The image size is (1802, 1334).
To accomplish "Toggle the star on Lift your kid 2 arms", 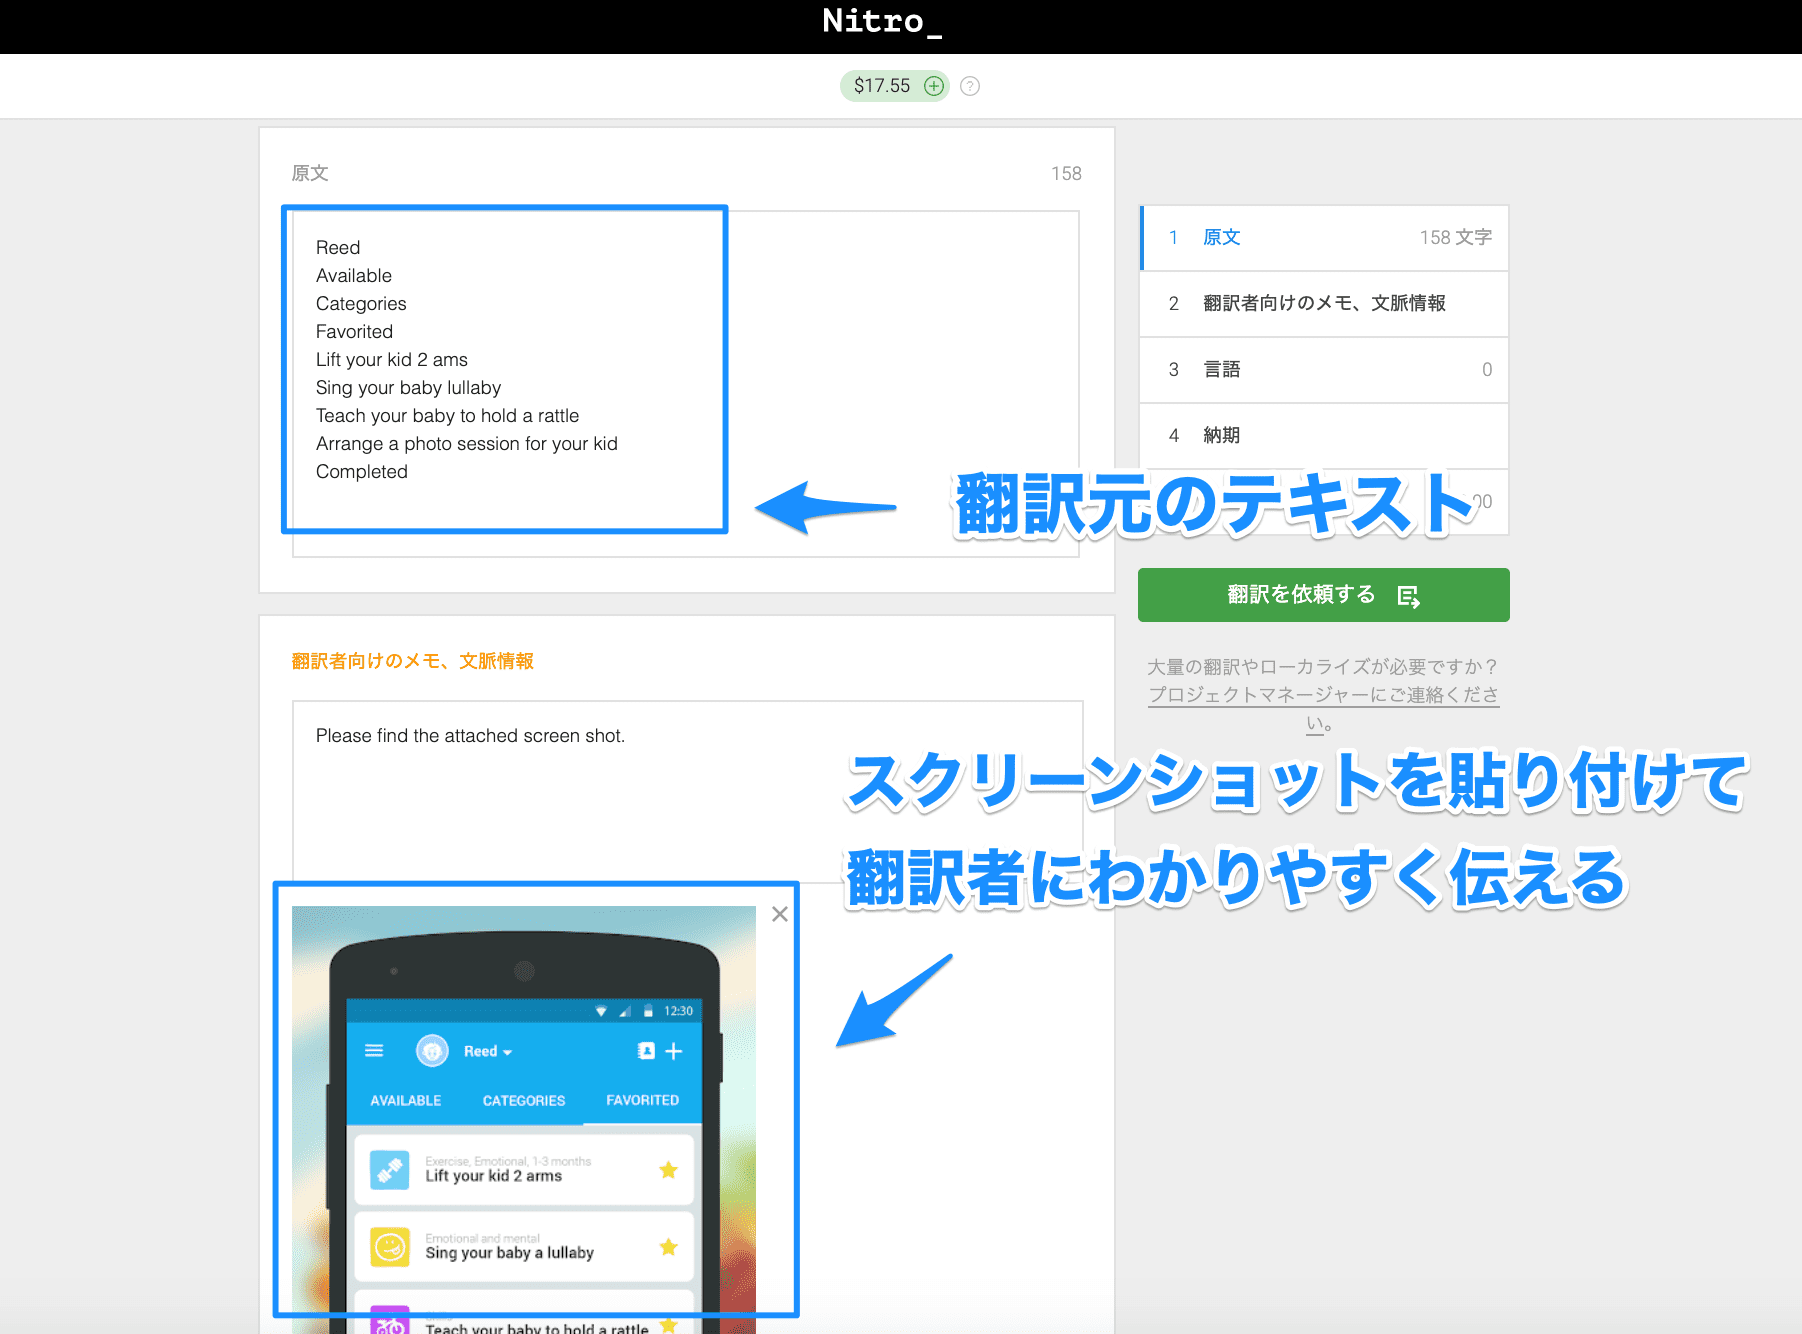I will coord(668,1169).
